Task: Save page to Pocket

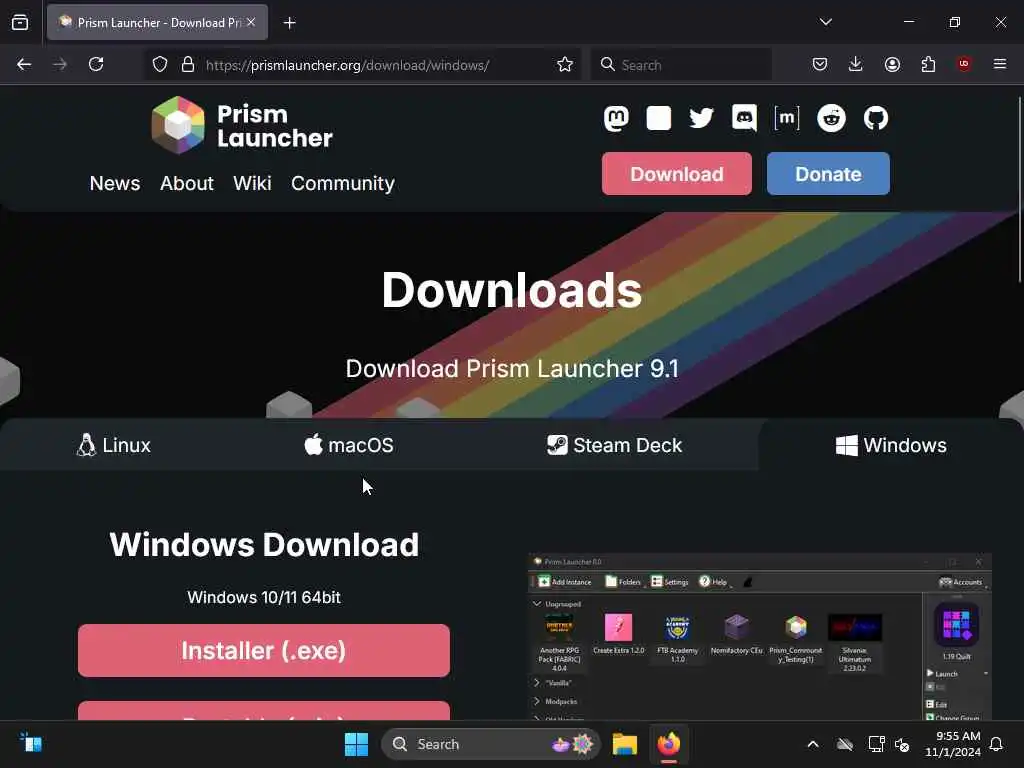Action: 820,64
